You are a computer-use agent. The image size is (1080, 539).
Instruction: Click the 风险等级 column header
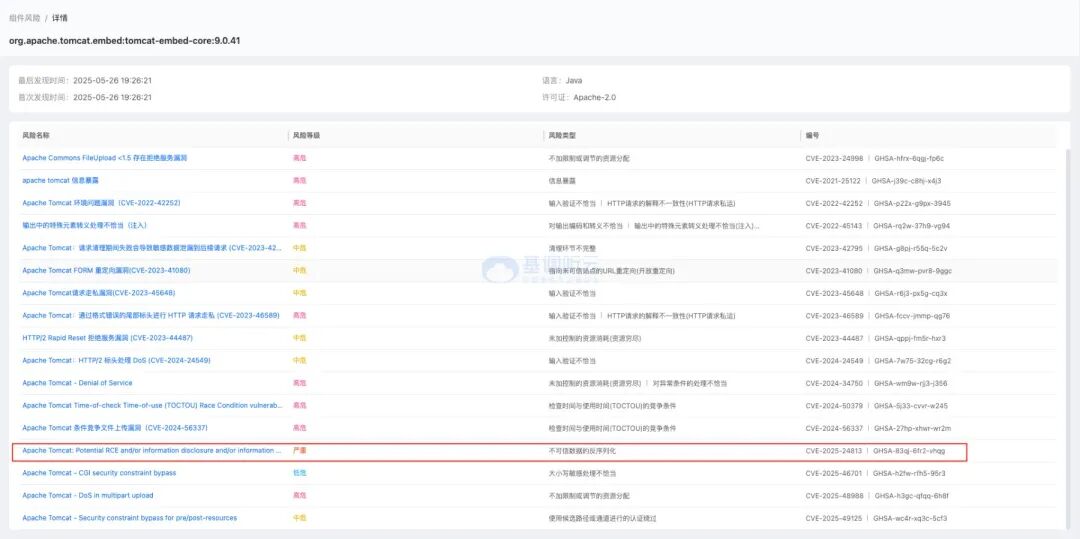tap(306, 135)
